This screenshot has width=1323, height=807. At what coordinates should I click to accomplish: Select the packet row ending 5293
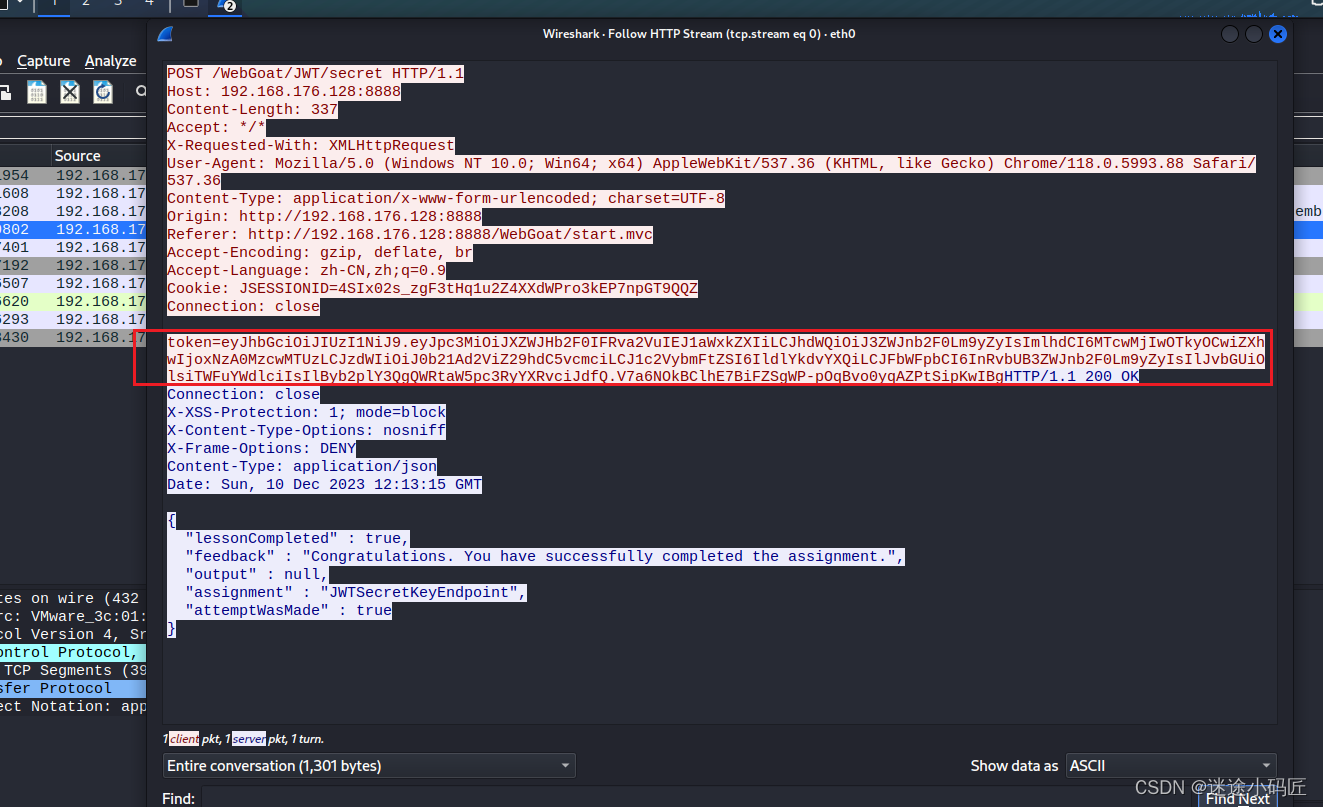[73, 319]
